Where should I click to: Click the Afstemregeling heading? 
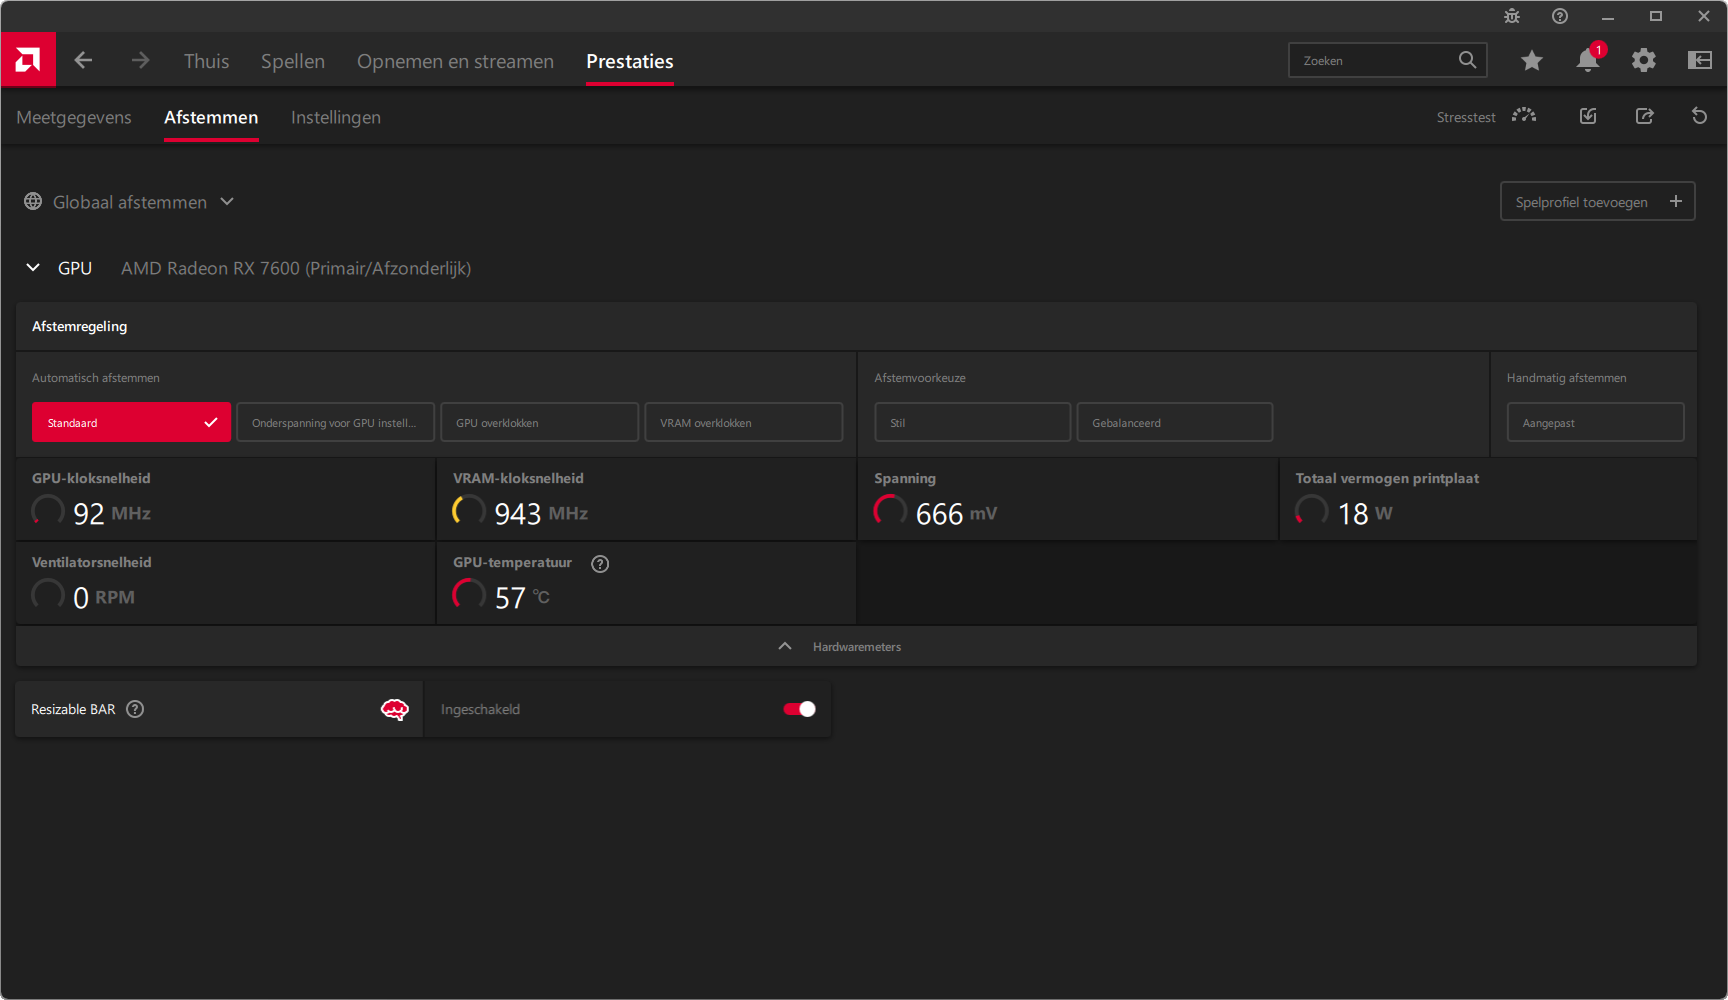[x=79, y=326]
